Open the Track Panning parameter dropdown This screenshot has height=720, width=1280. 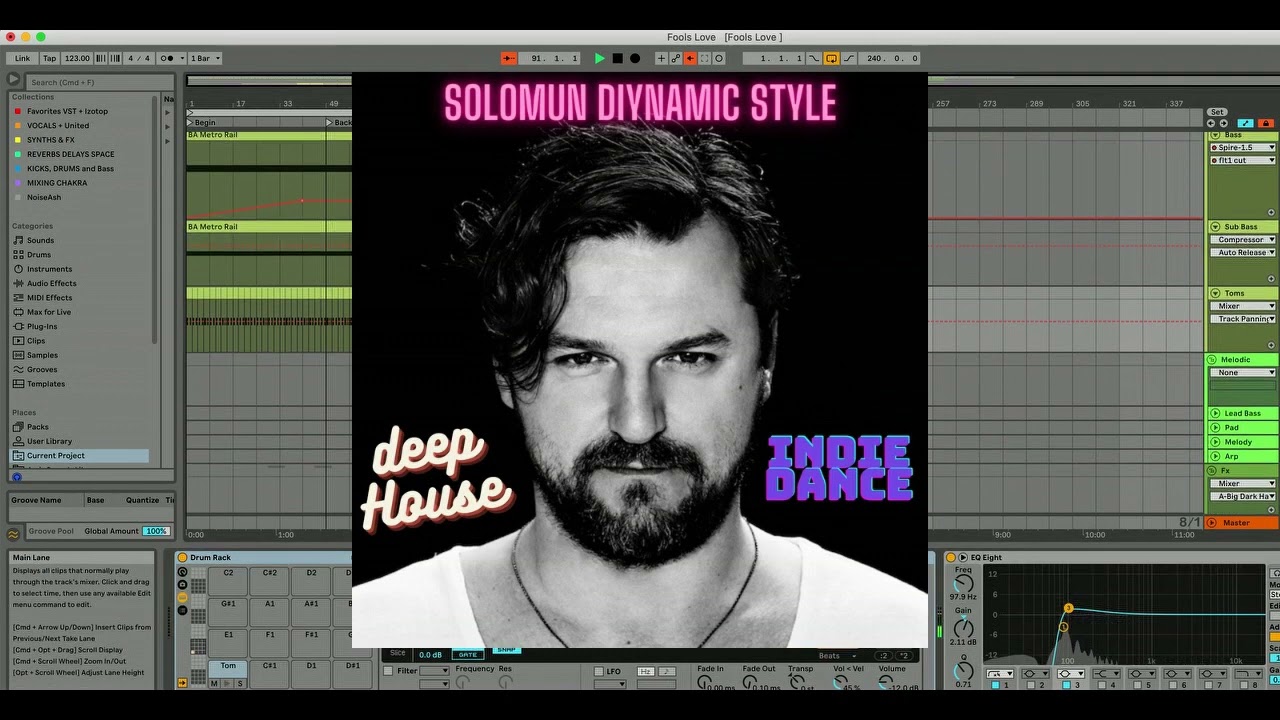[x=1243, y=319]
